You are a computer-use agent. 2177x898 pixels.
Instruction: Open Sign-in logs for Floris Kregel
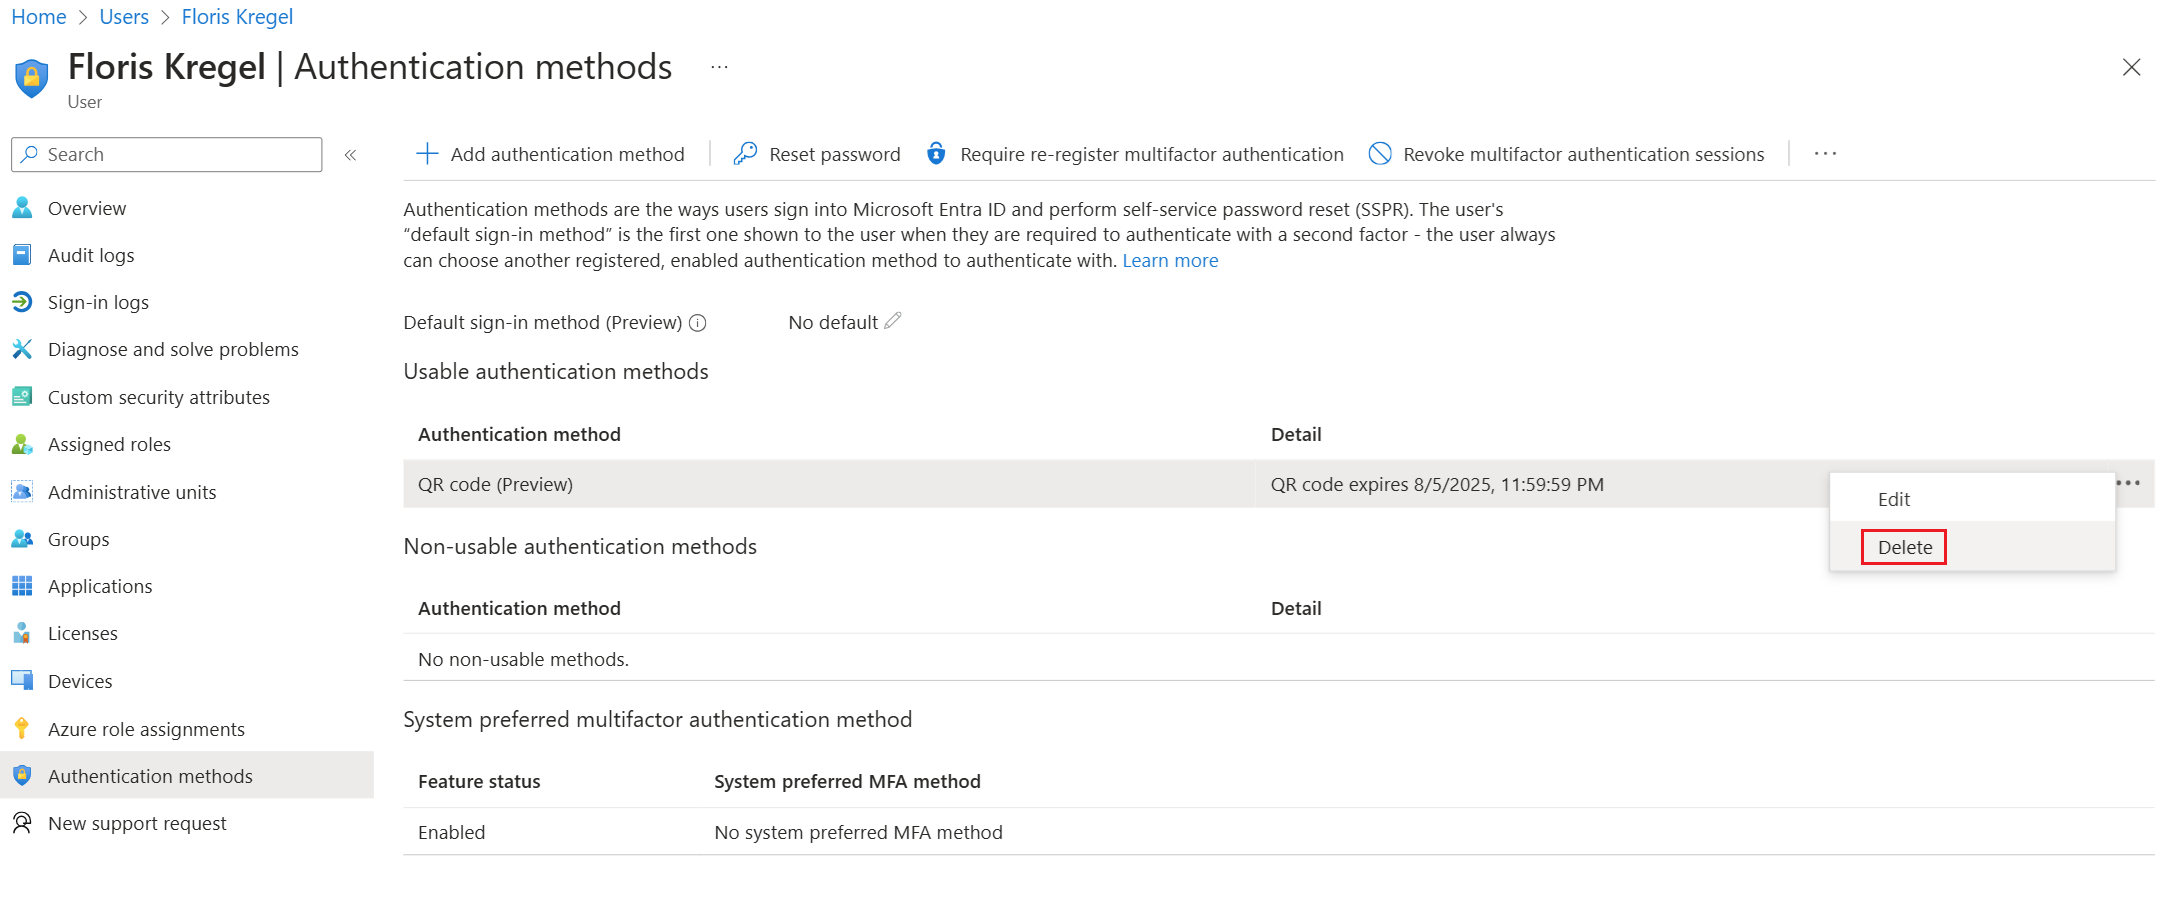pos(97,302)
